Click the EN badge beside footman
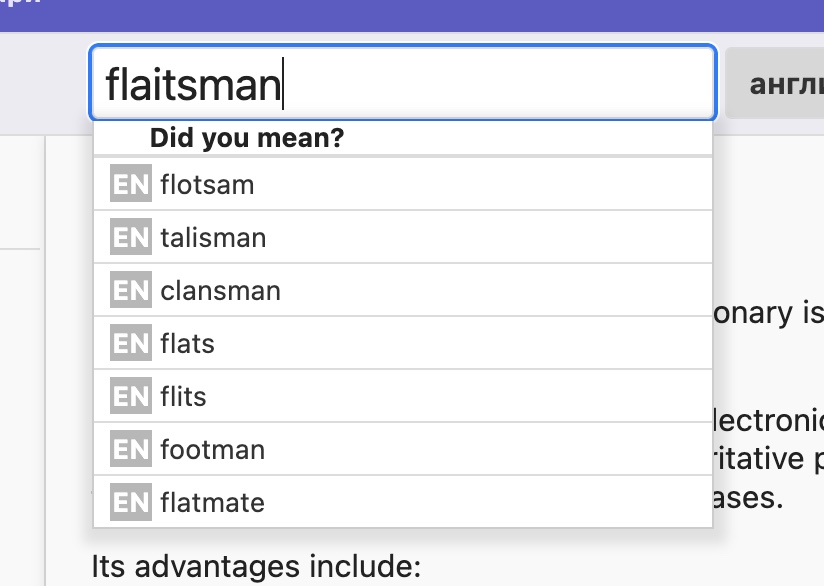The image size is (824, 586). (131, 449)
